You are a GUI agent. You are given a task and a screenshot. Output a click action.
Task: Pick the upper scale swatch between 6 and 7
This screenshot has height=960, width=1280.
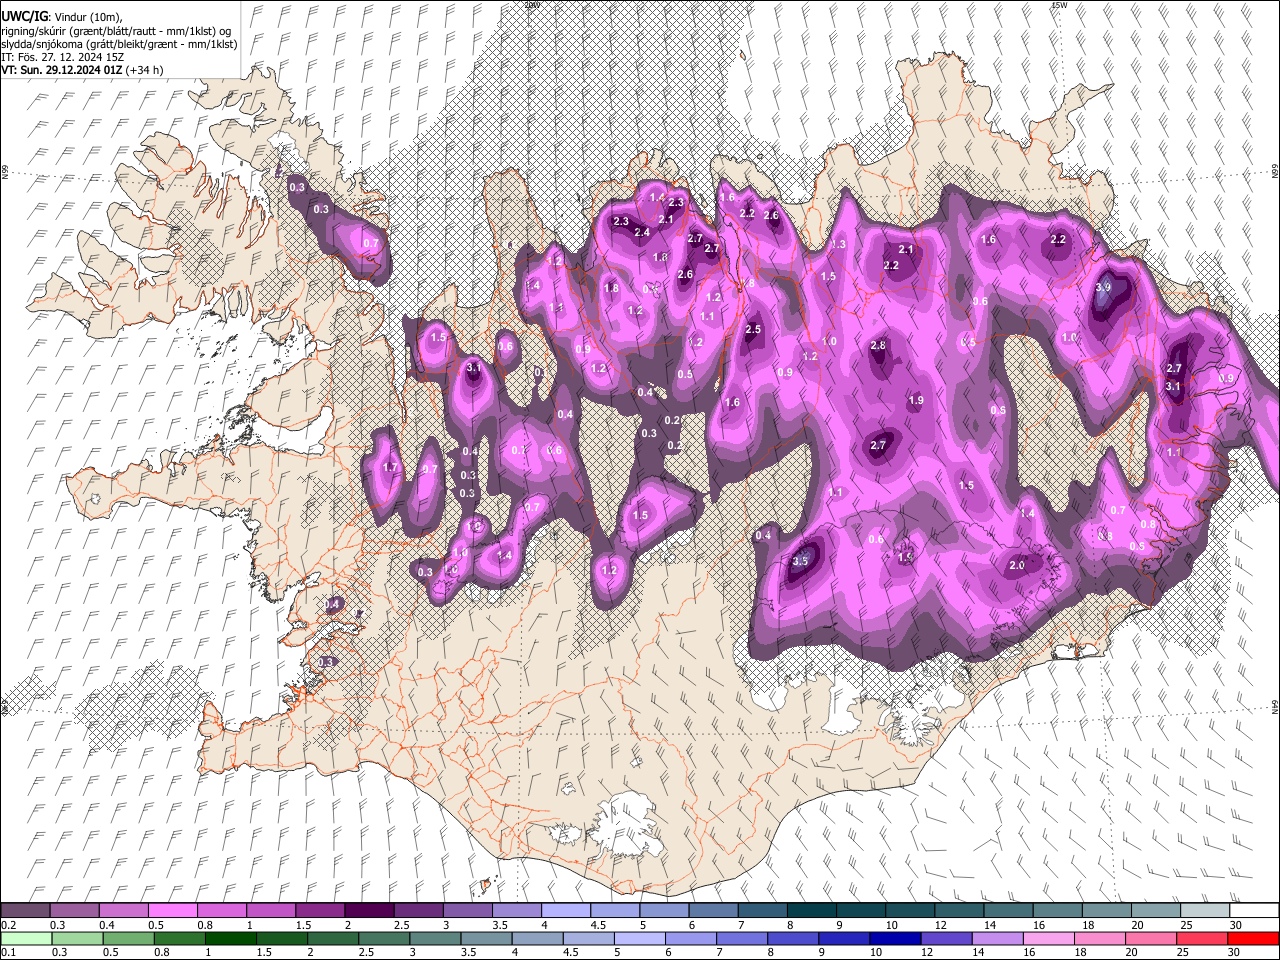click(712, 911)
